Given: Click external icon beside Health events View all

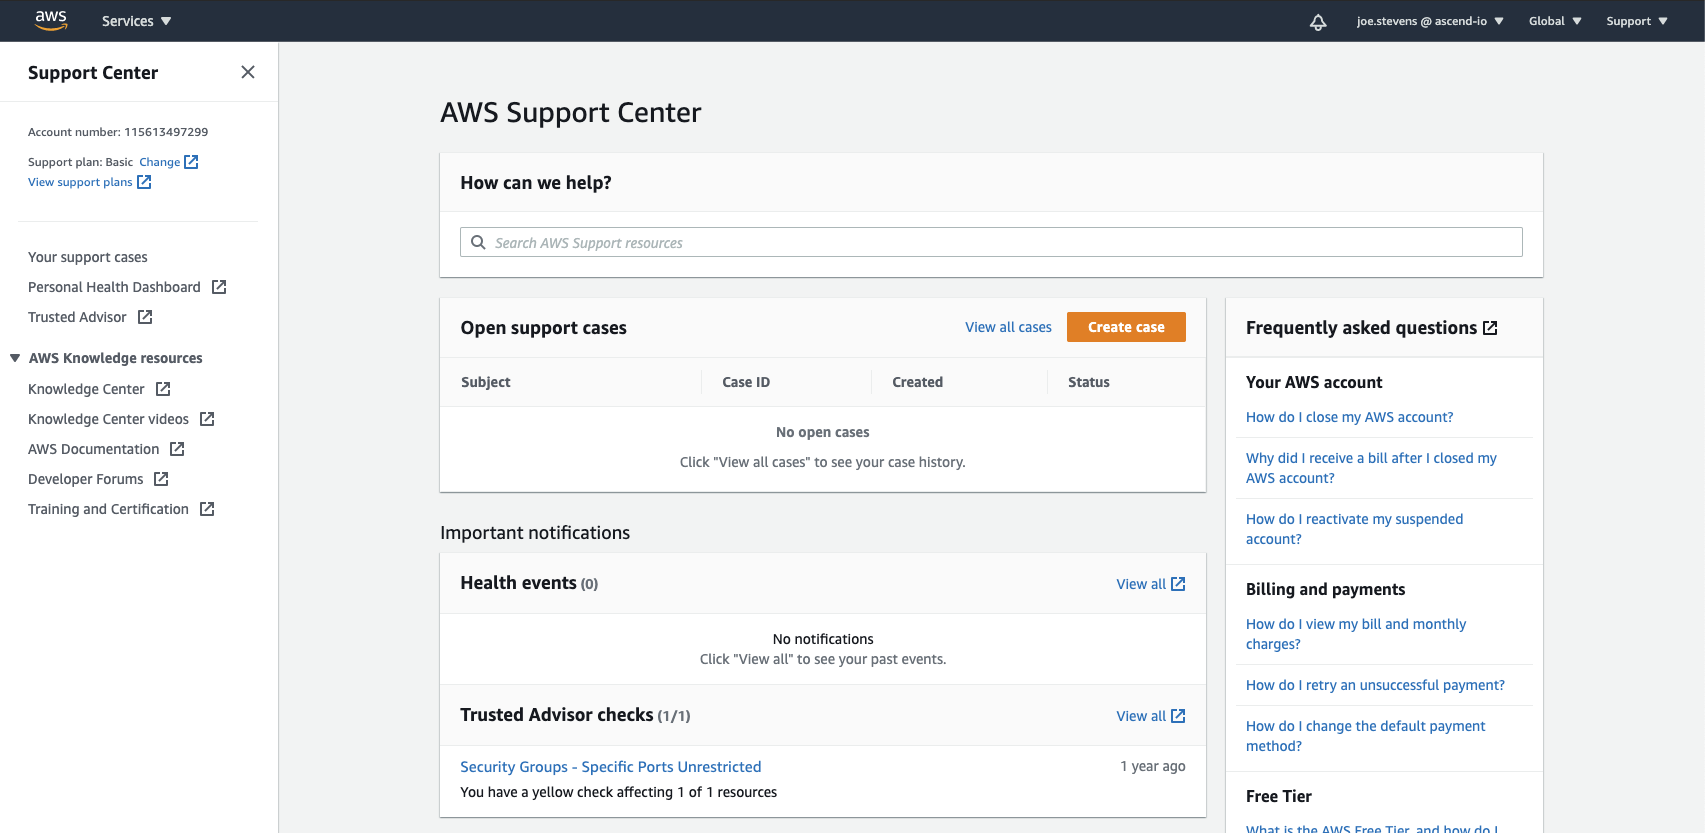Looking at the screenshot, I should [1178, 584].
